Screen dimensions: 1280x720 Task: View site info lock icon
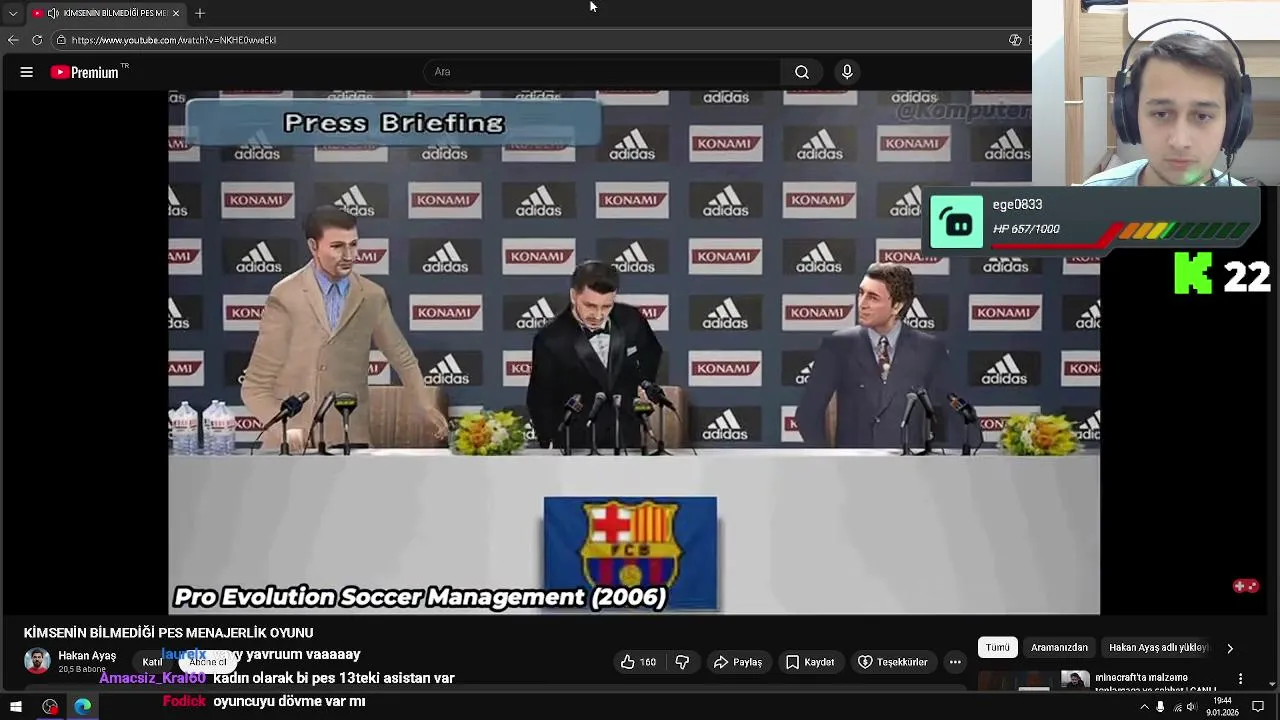[61, 40]
